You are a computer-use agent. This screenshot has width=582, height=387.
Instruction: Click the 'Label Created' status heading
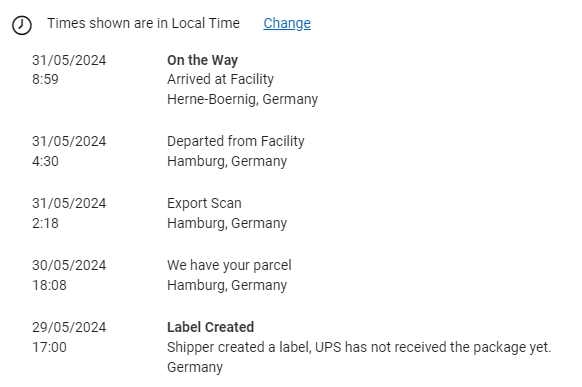210,327
